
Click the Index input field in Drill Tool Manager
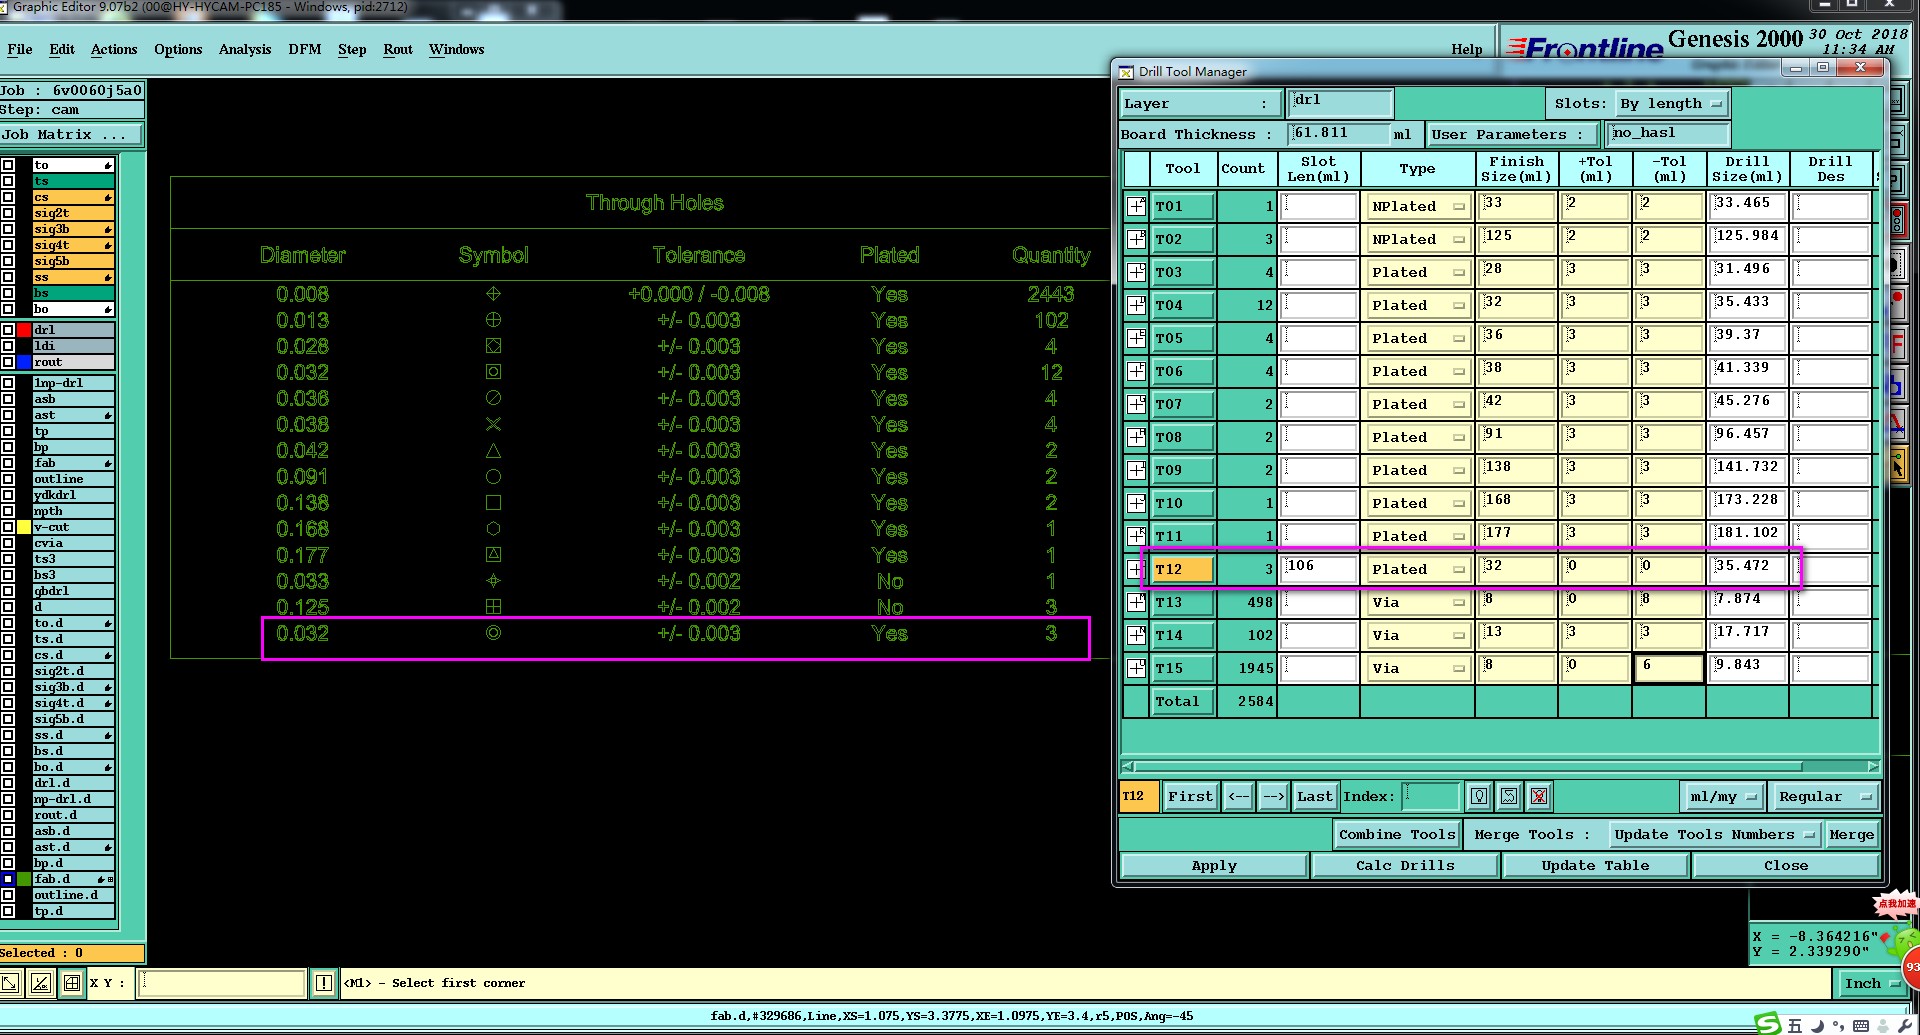pos(1431,796)
